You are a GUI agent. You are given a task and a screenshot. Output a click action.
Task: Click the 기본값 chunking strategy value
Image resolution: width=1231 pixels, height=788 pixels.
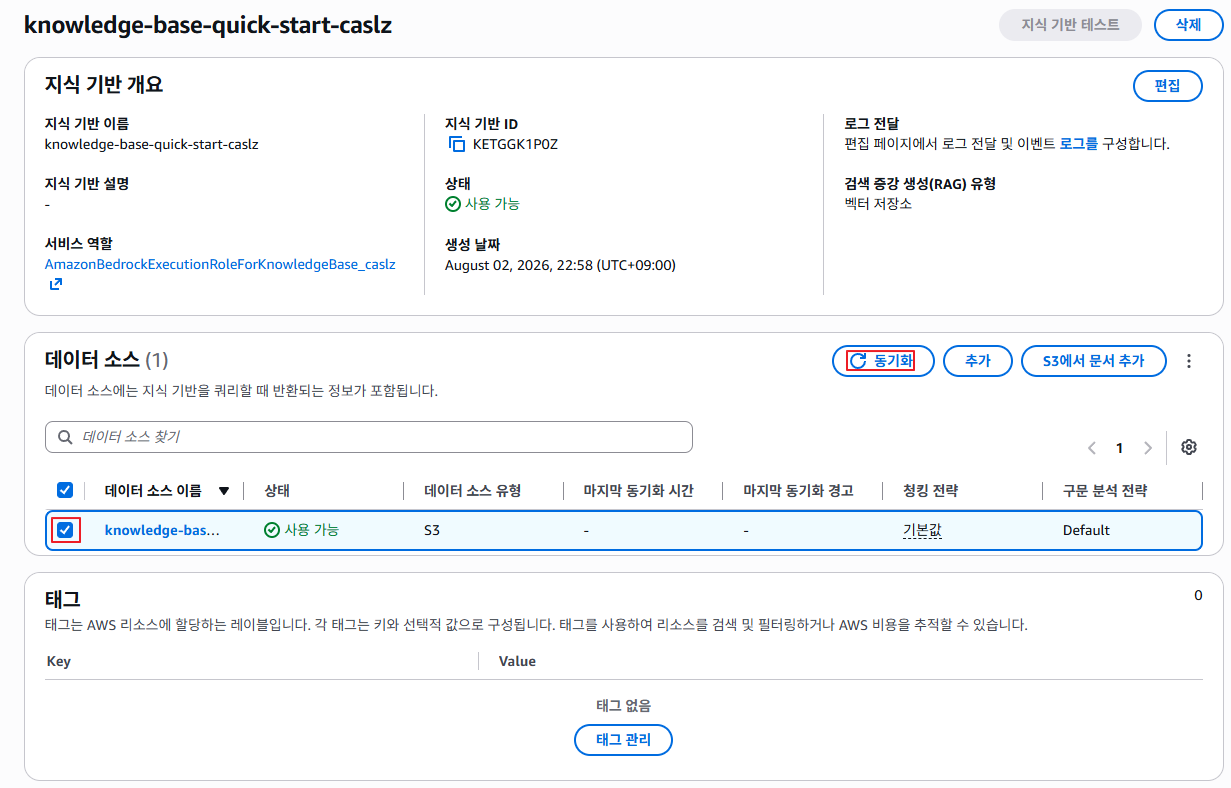pyautogui.click(x=922, y=530)
